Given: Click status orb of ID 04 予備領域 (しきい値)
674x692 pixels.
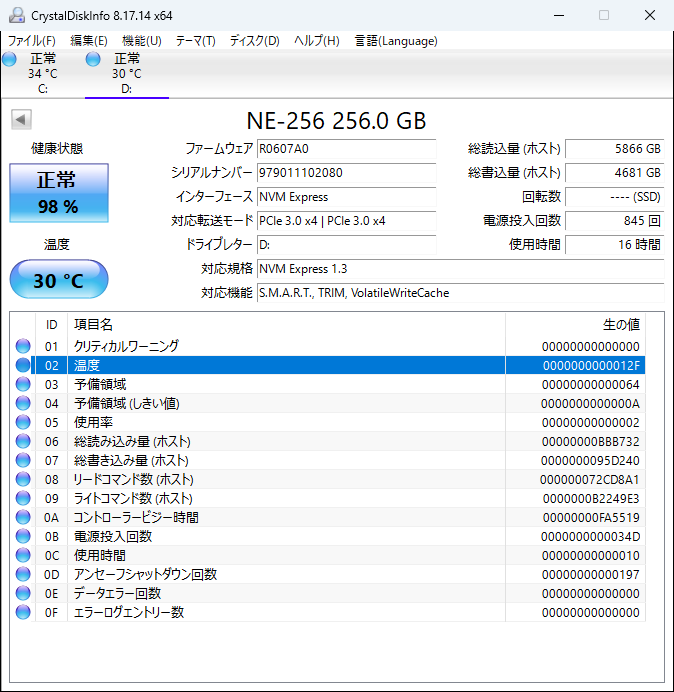Looking at the screenshot, I should [23, 403].
